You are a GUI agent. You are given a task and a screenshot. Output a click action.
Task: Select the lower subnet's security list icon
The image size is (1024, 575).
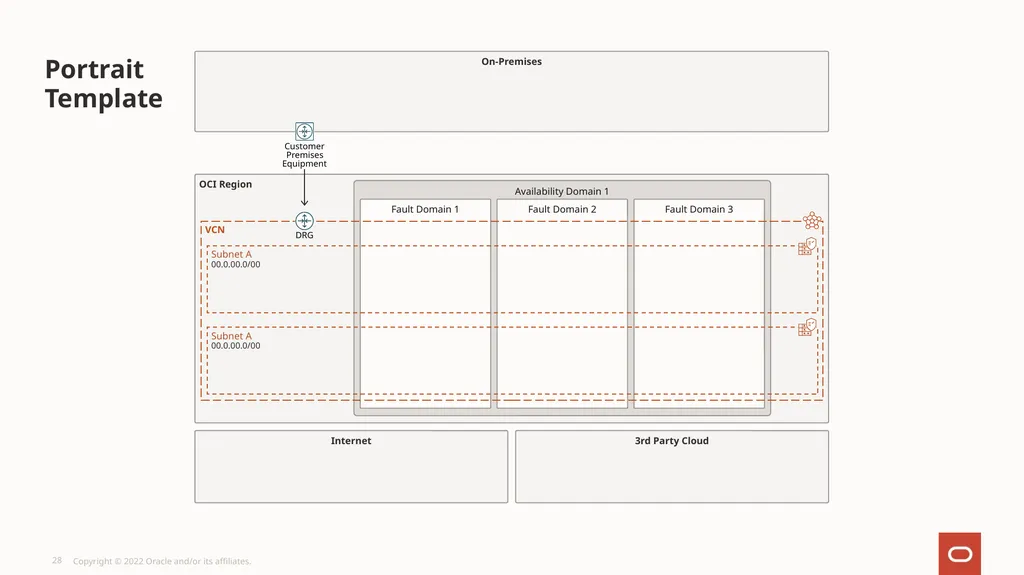pyautogui.click(x=808, y=327)
